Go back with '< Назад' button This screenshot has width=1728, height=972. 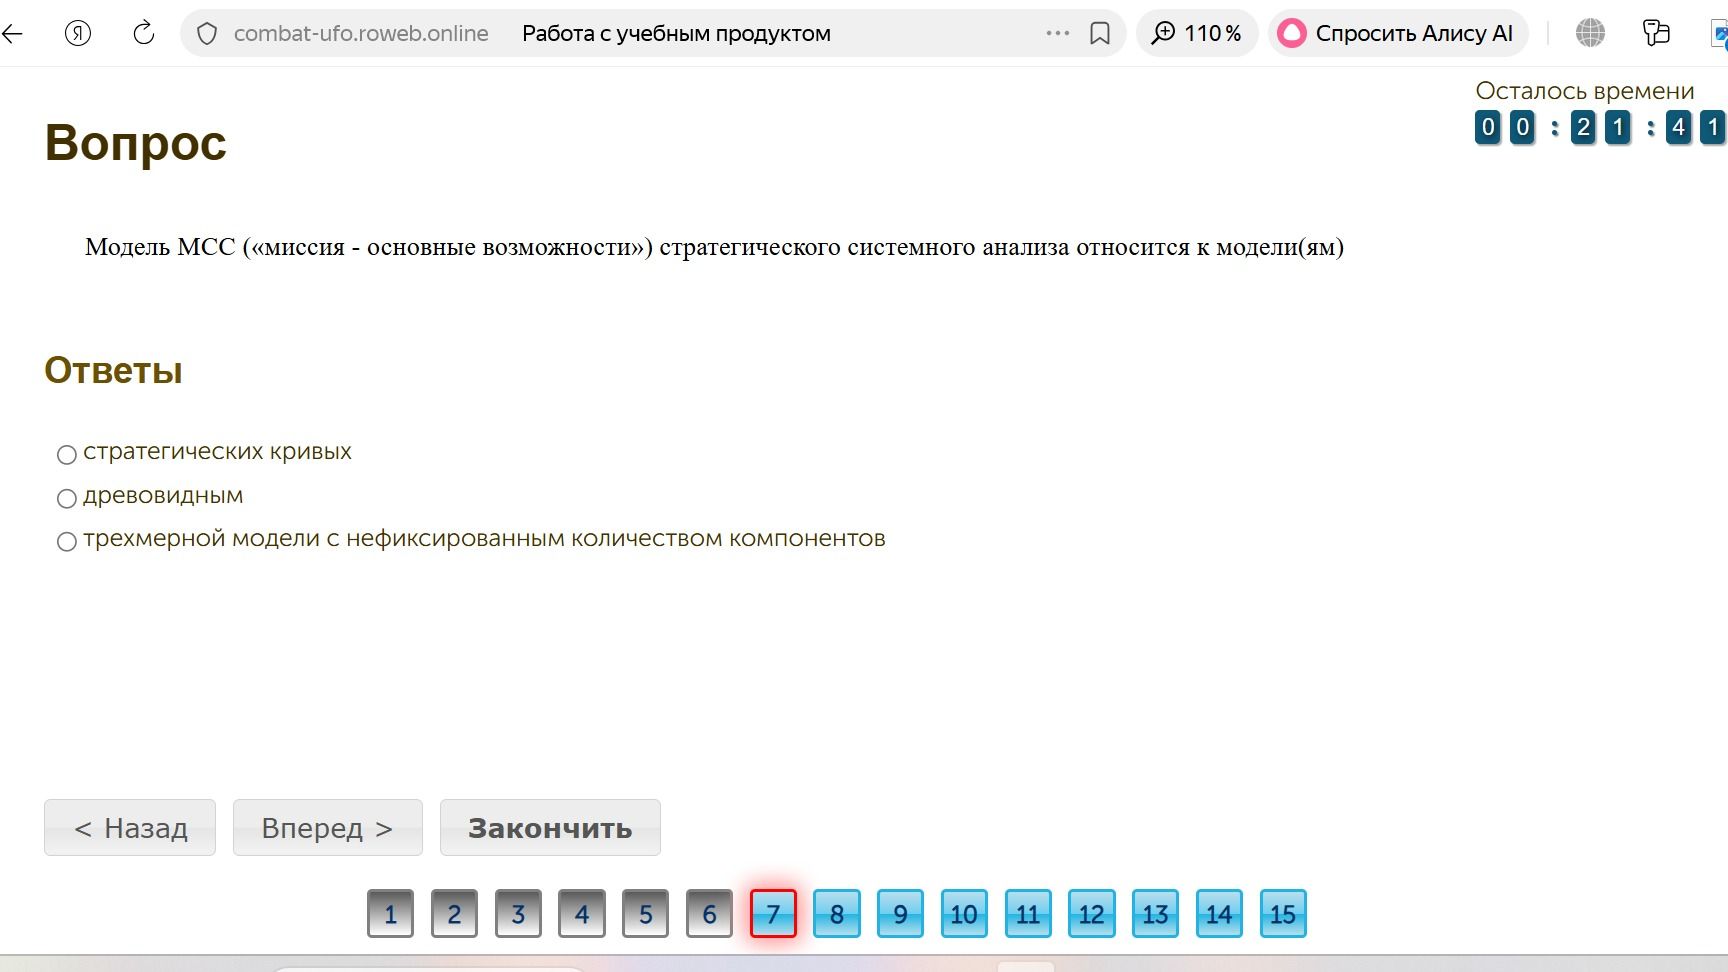click(130, 827)
